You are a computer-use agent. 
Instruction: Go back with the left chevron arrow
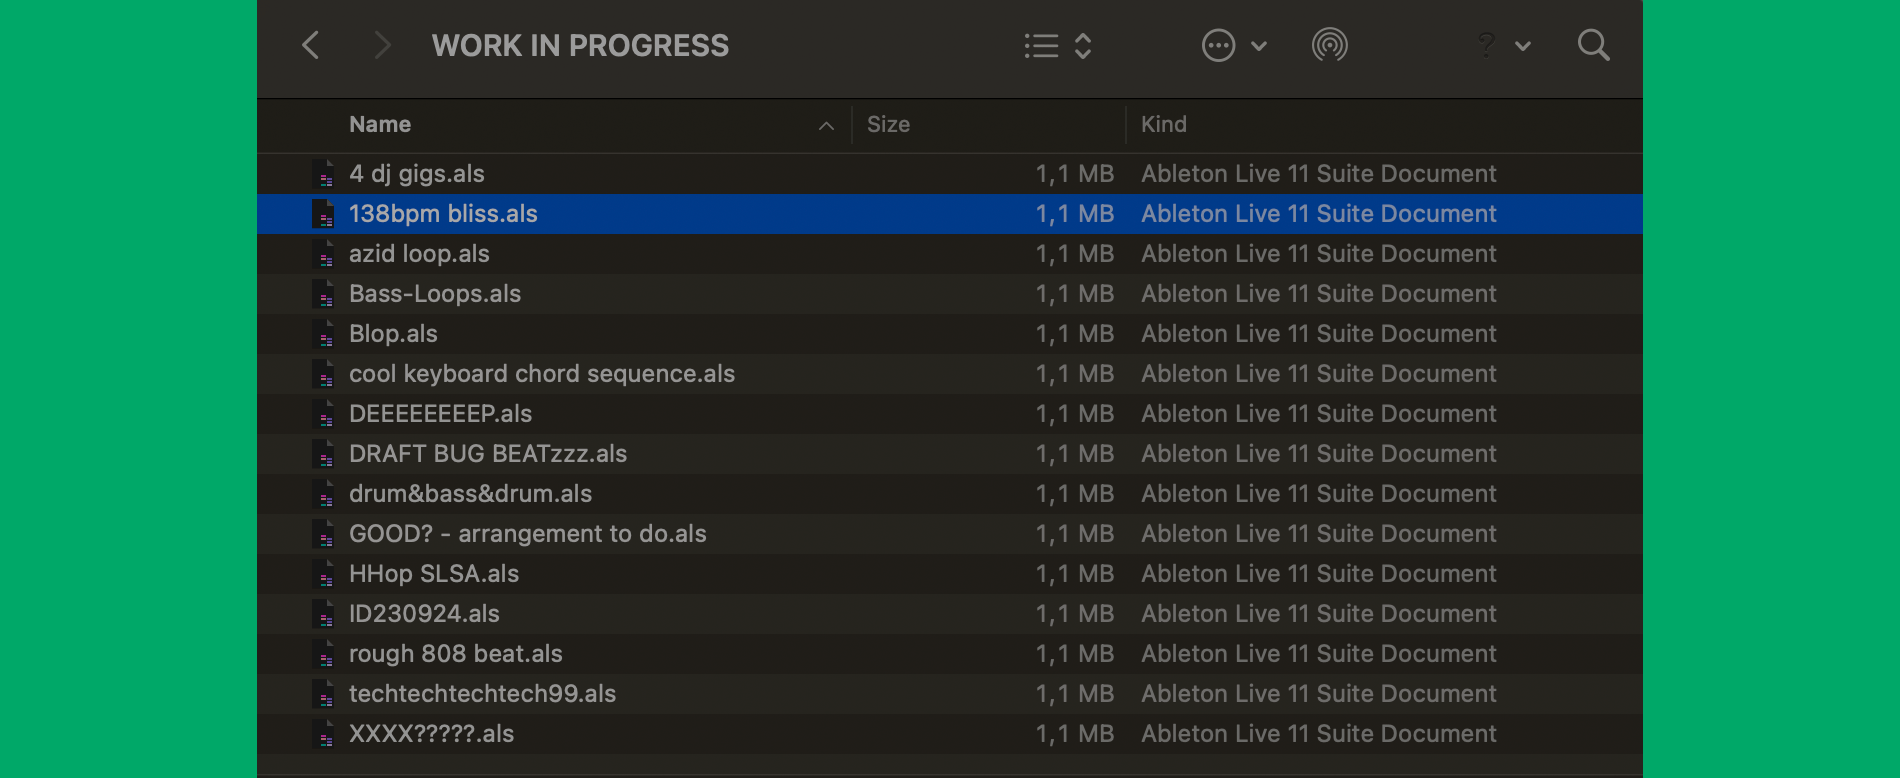(311, 45)
